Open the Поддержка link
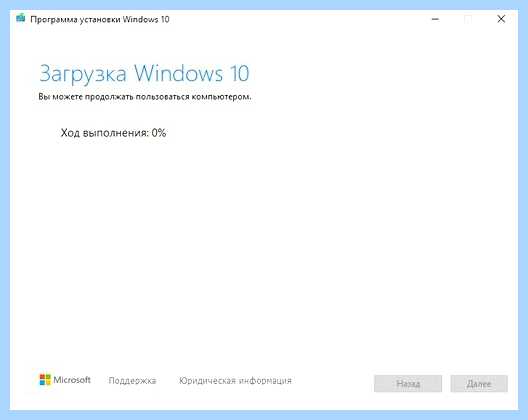The height and width of the screenshot is (420, 528). pos(132,381)
